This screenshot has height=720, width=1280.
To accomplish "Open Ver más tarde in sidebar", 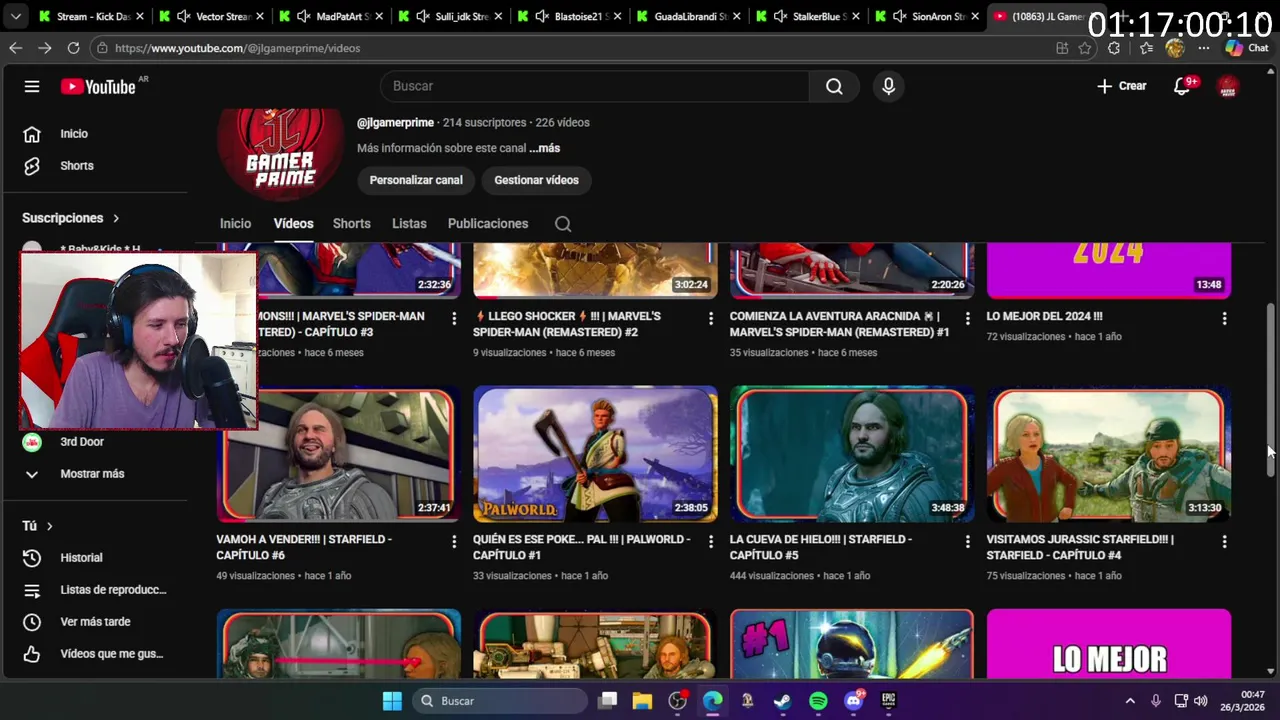I will [x=95, y=622].
